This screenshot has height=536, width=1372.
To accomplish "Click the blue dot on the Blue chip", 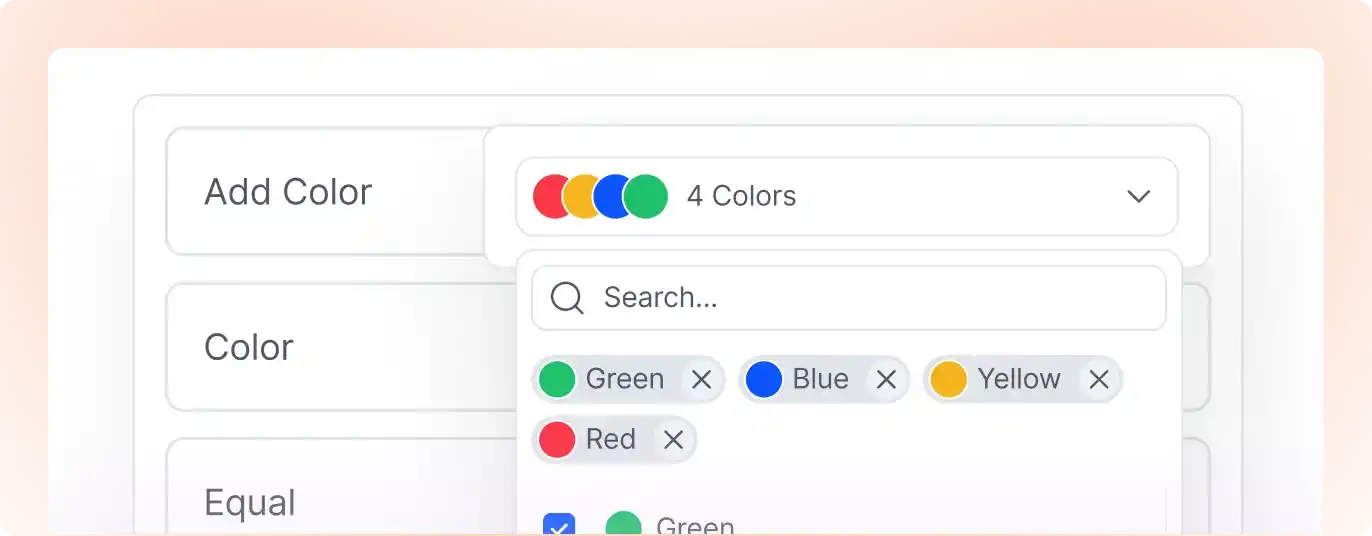I will (764, 380).
